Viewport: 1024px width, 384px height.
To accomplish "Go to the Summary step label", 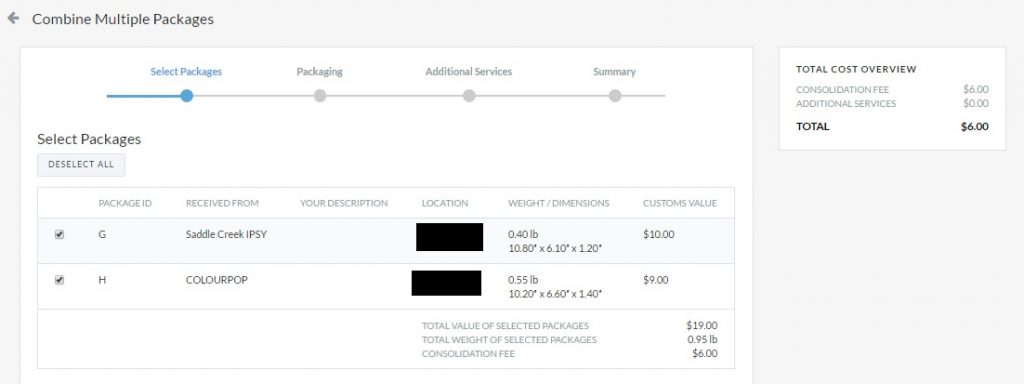I will pyautogui.click(x=615, y=72).
